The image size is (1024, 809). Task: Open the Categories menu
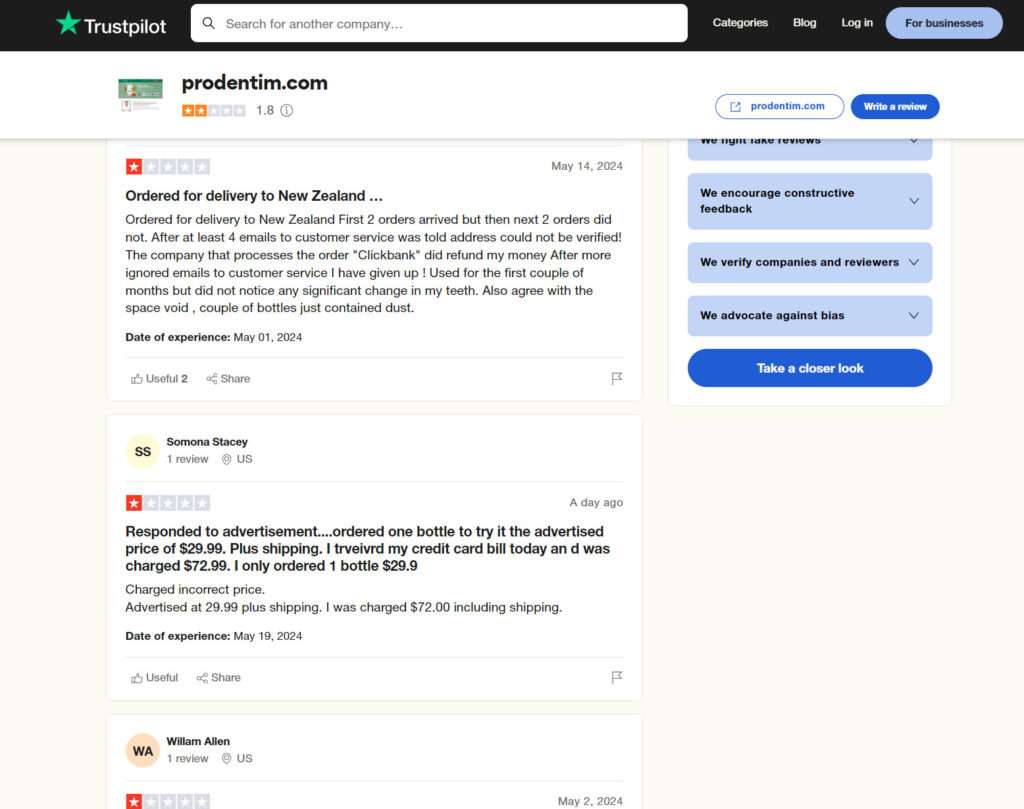tap(740, 23)
